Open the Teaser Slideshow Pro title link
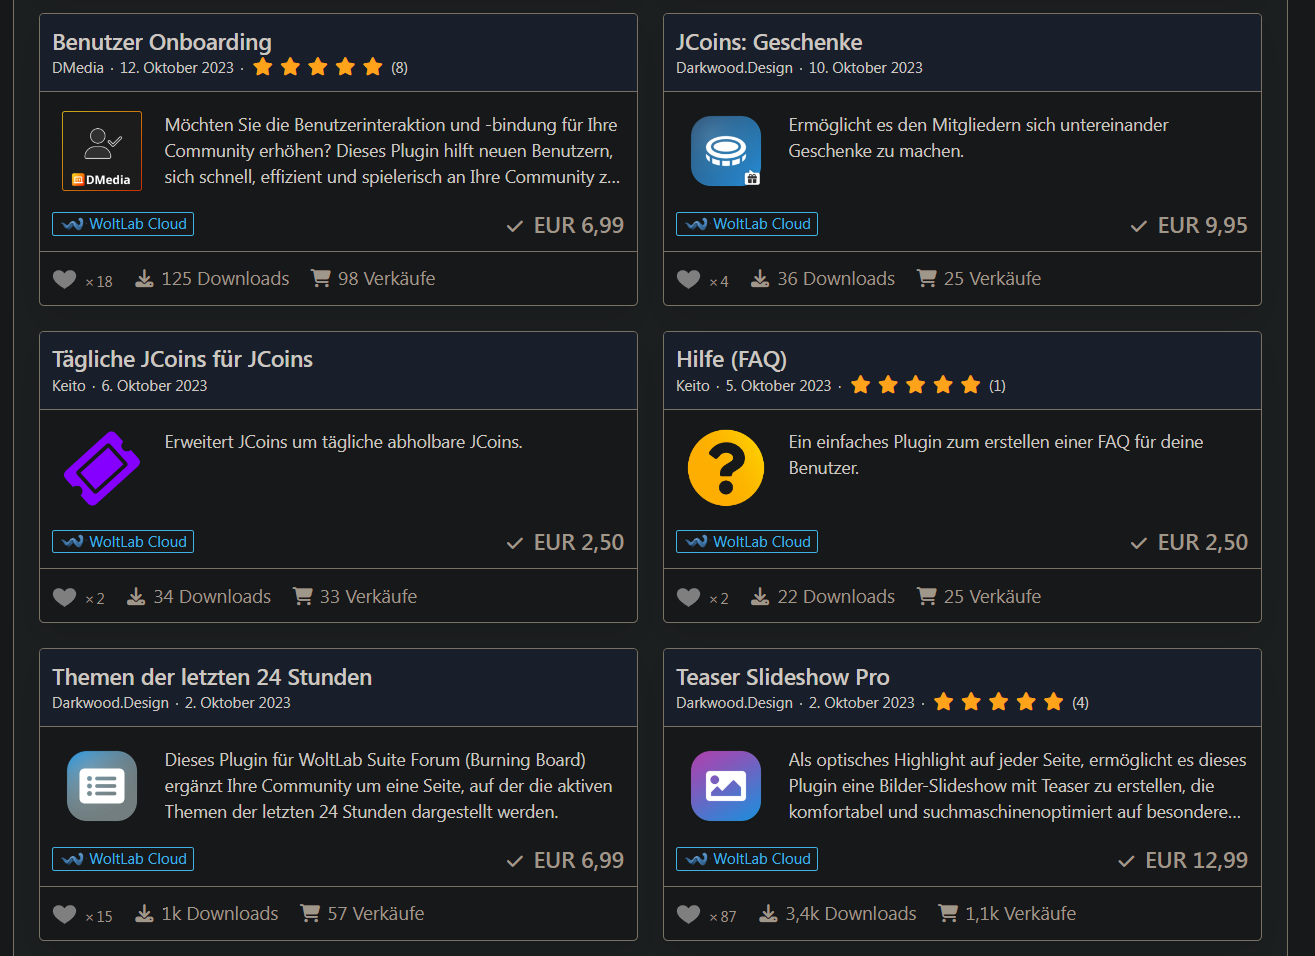The height and width of the screenshot is (956, 1315). [x=782, y=677]
